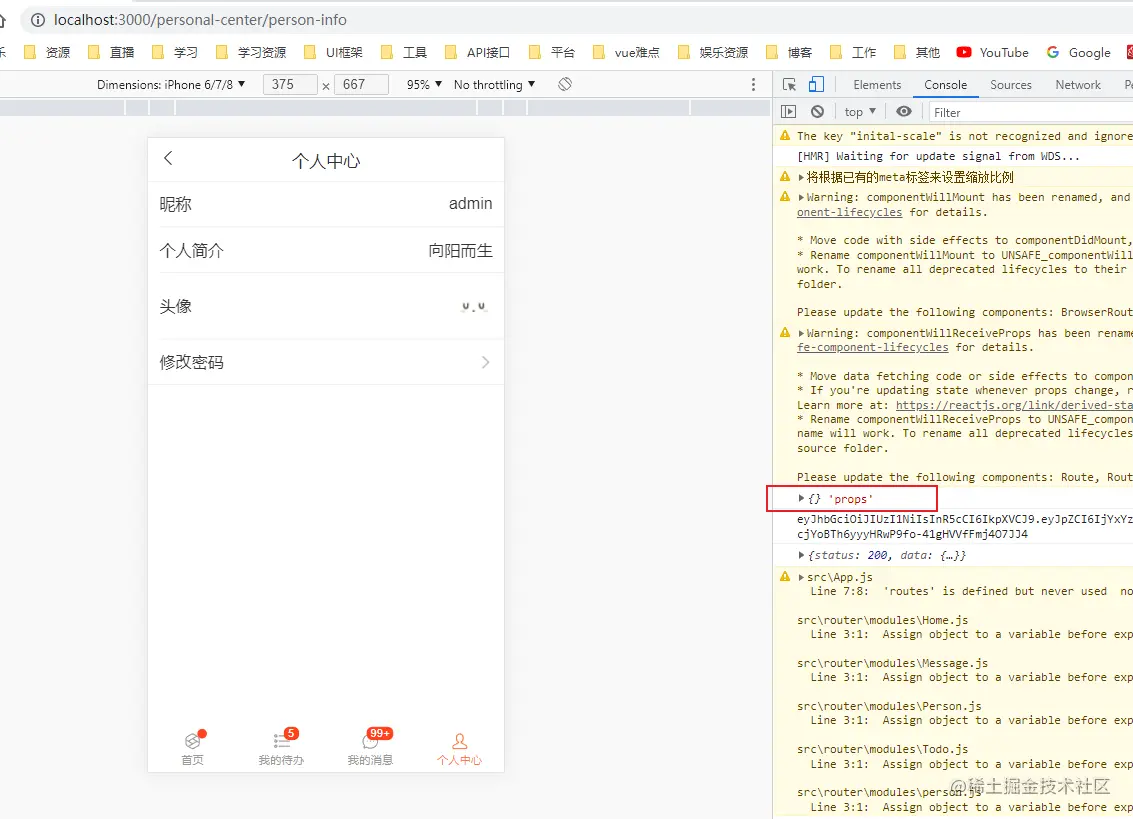
Task: Click the avatar thumbnail in 头像 row
Action: (474, 306)
